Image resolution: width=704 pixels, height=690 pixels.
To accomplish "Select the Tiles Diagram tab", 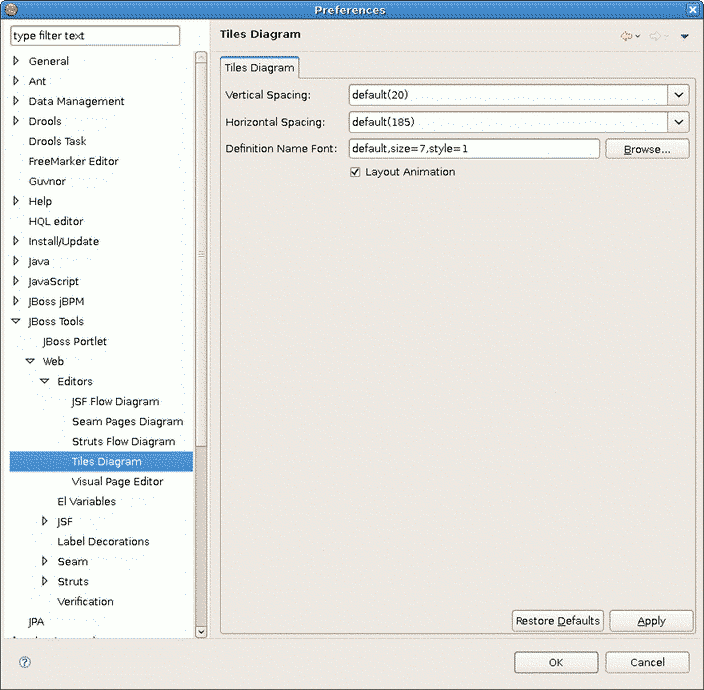I will (x=259, y=68).
